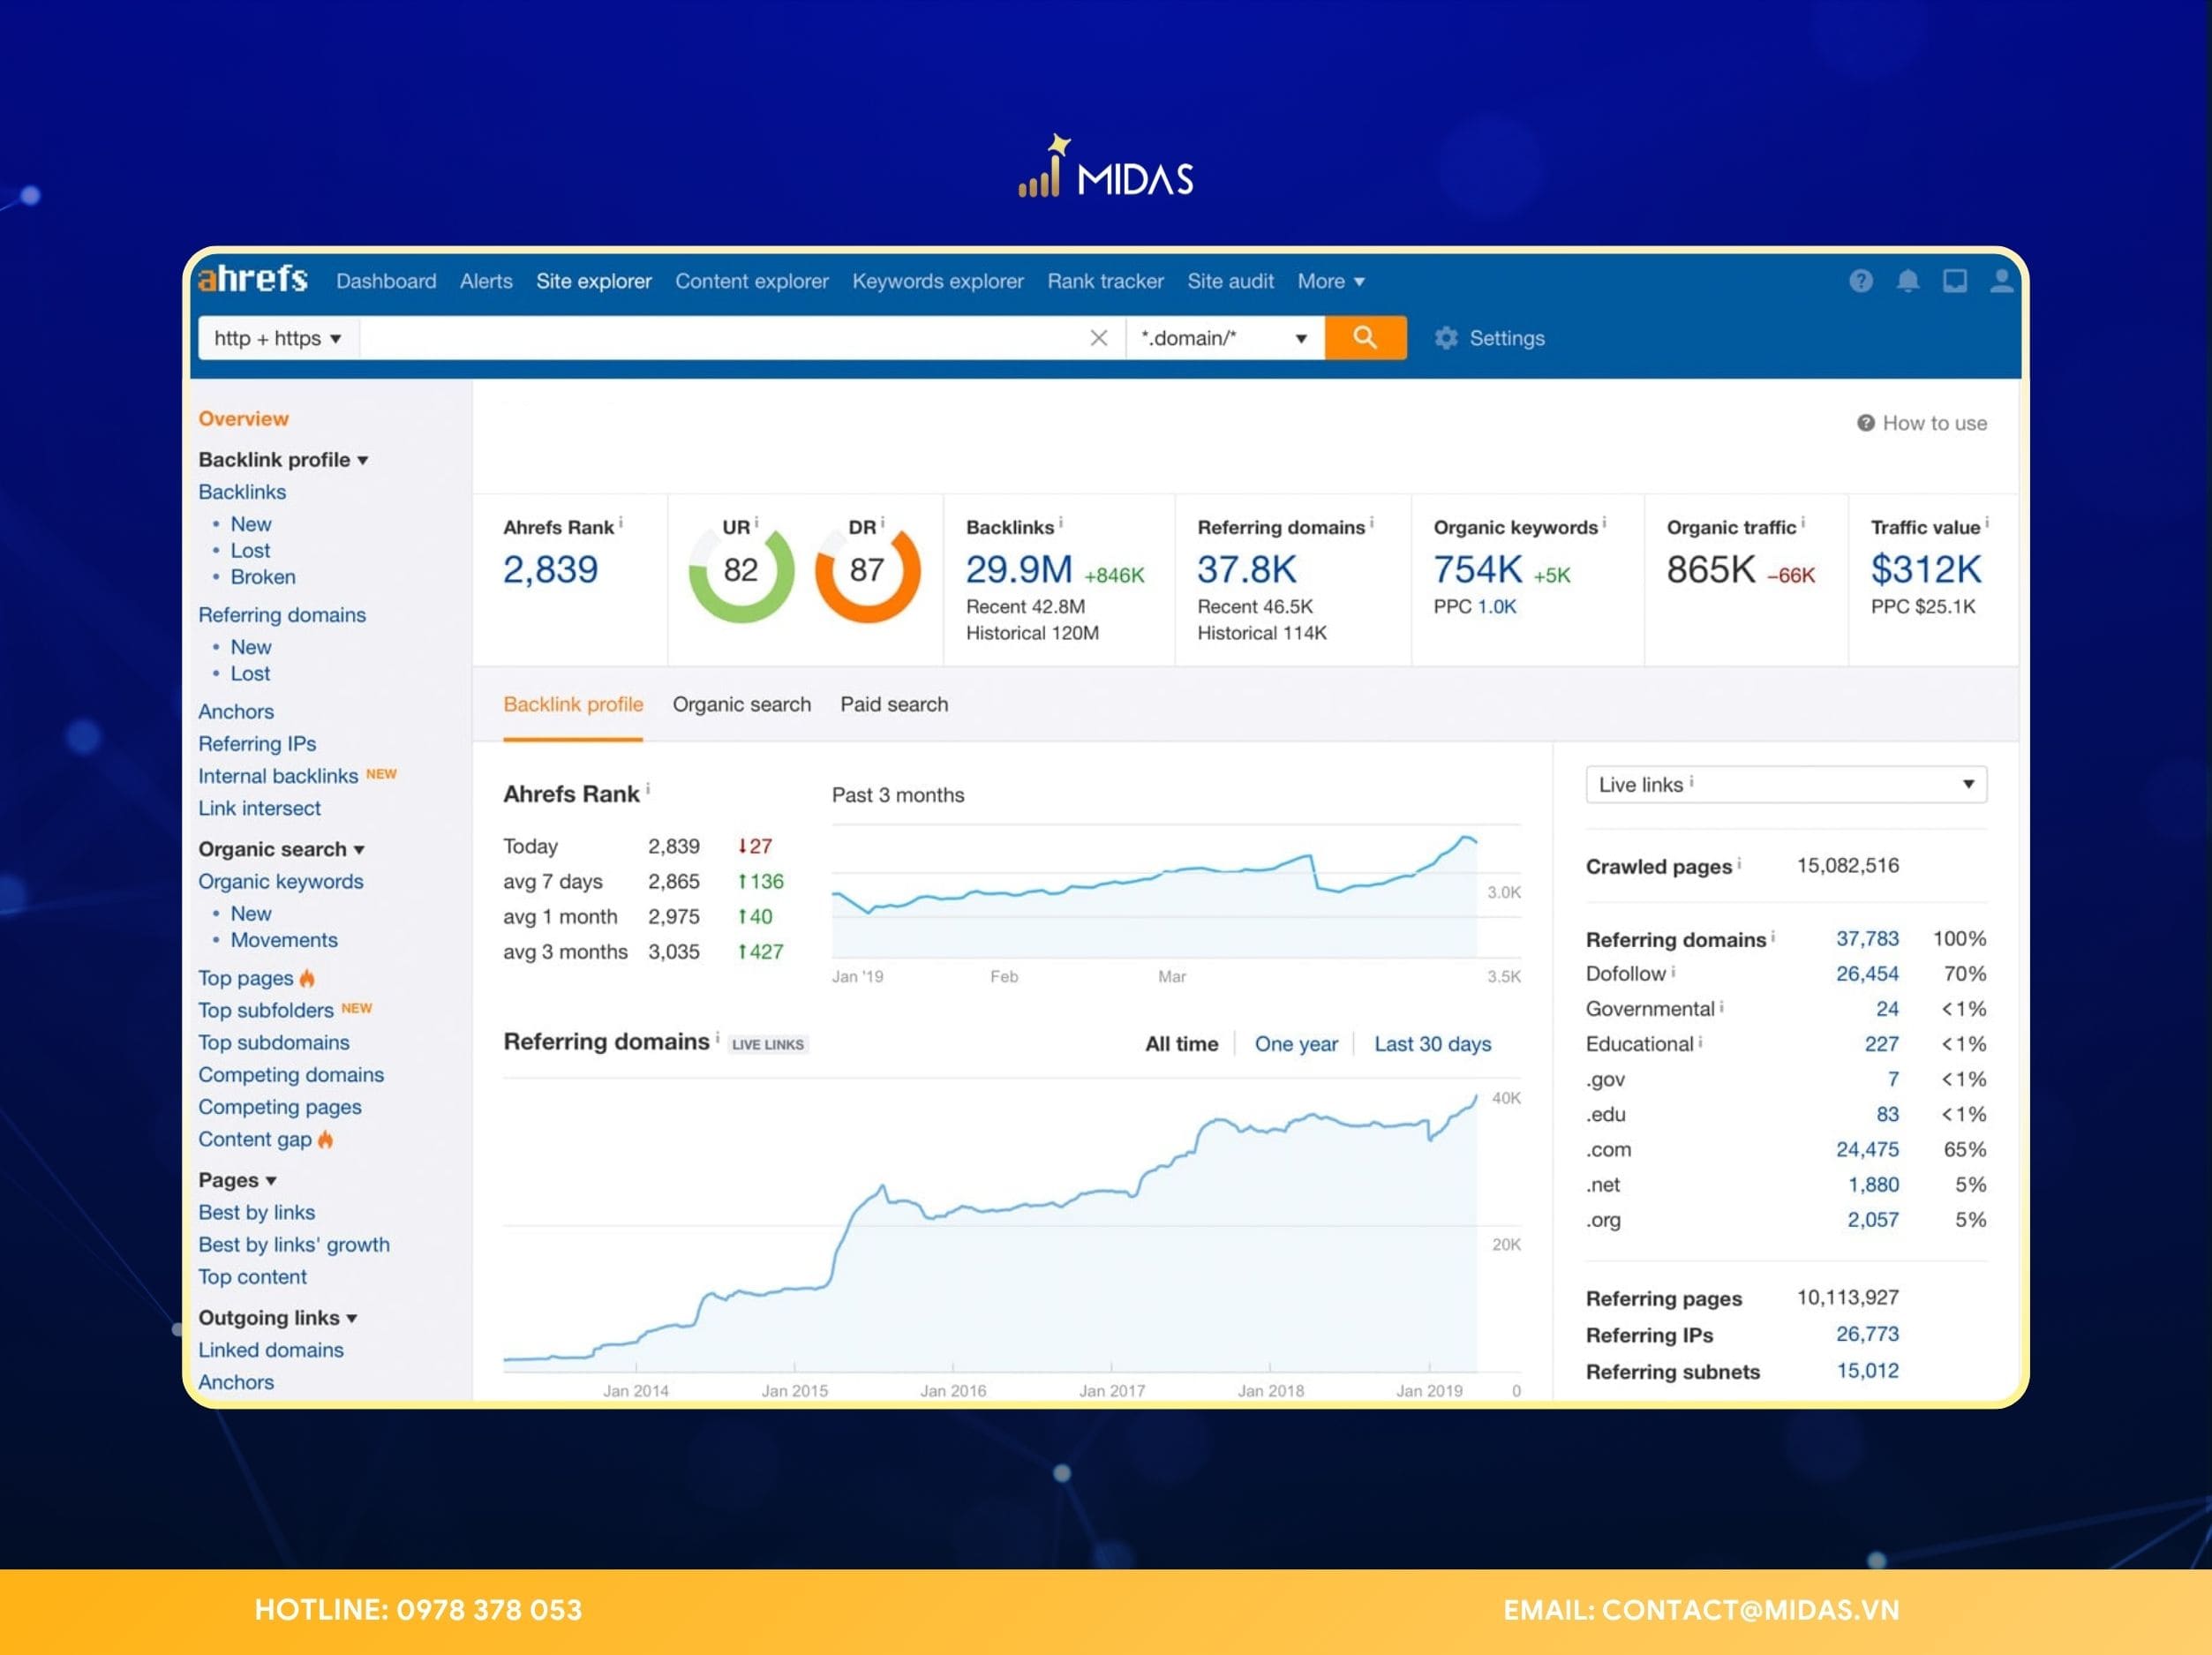2212x1655 pixels.
Task: Open Rank tracker in top navigation
Action: (x=1105, y=281)
